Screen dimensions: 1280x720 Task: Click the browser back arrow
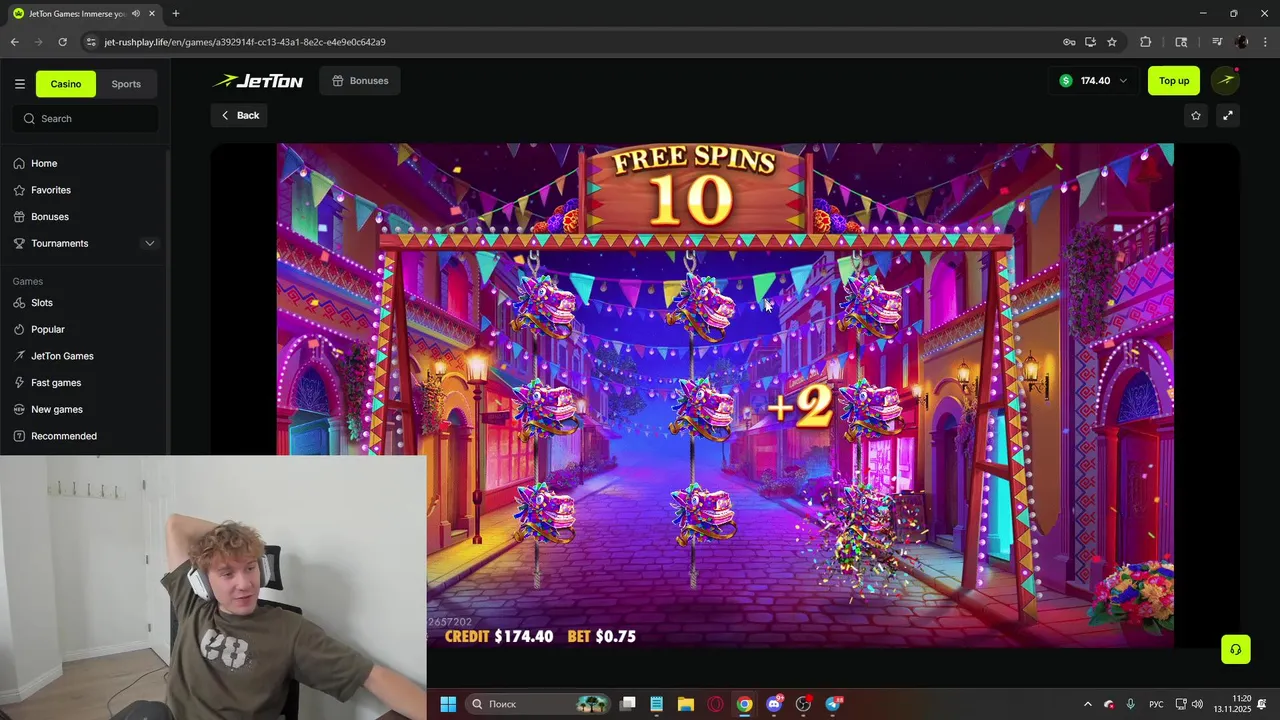click(x=14, y=42)
